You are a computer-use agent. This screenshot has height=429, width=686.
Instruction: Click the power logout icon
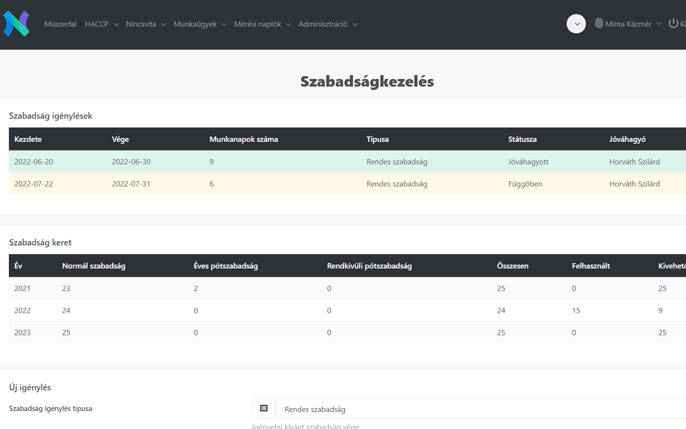click(673, 24)
